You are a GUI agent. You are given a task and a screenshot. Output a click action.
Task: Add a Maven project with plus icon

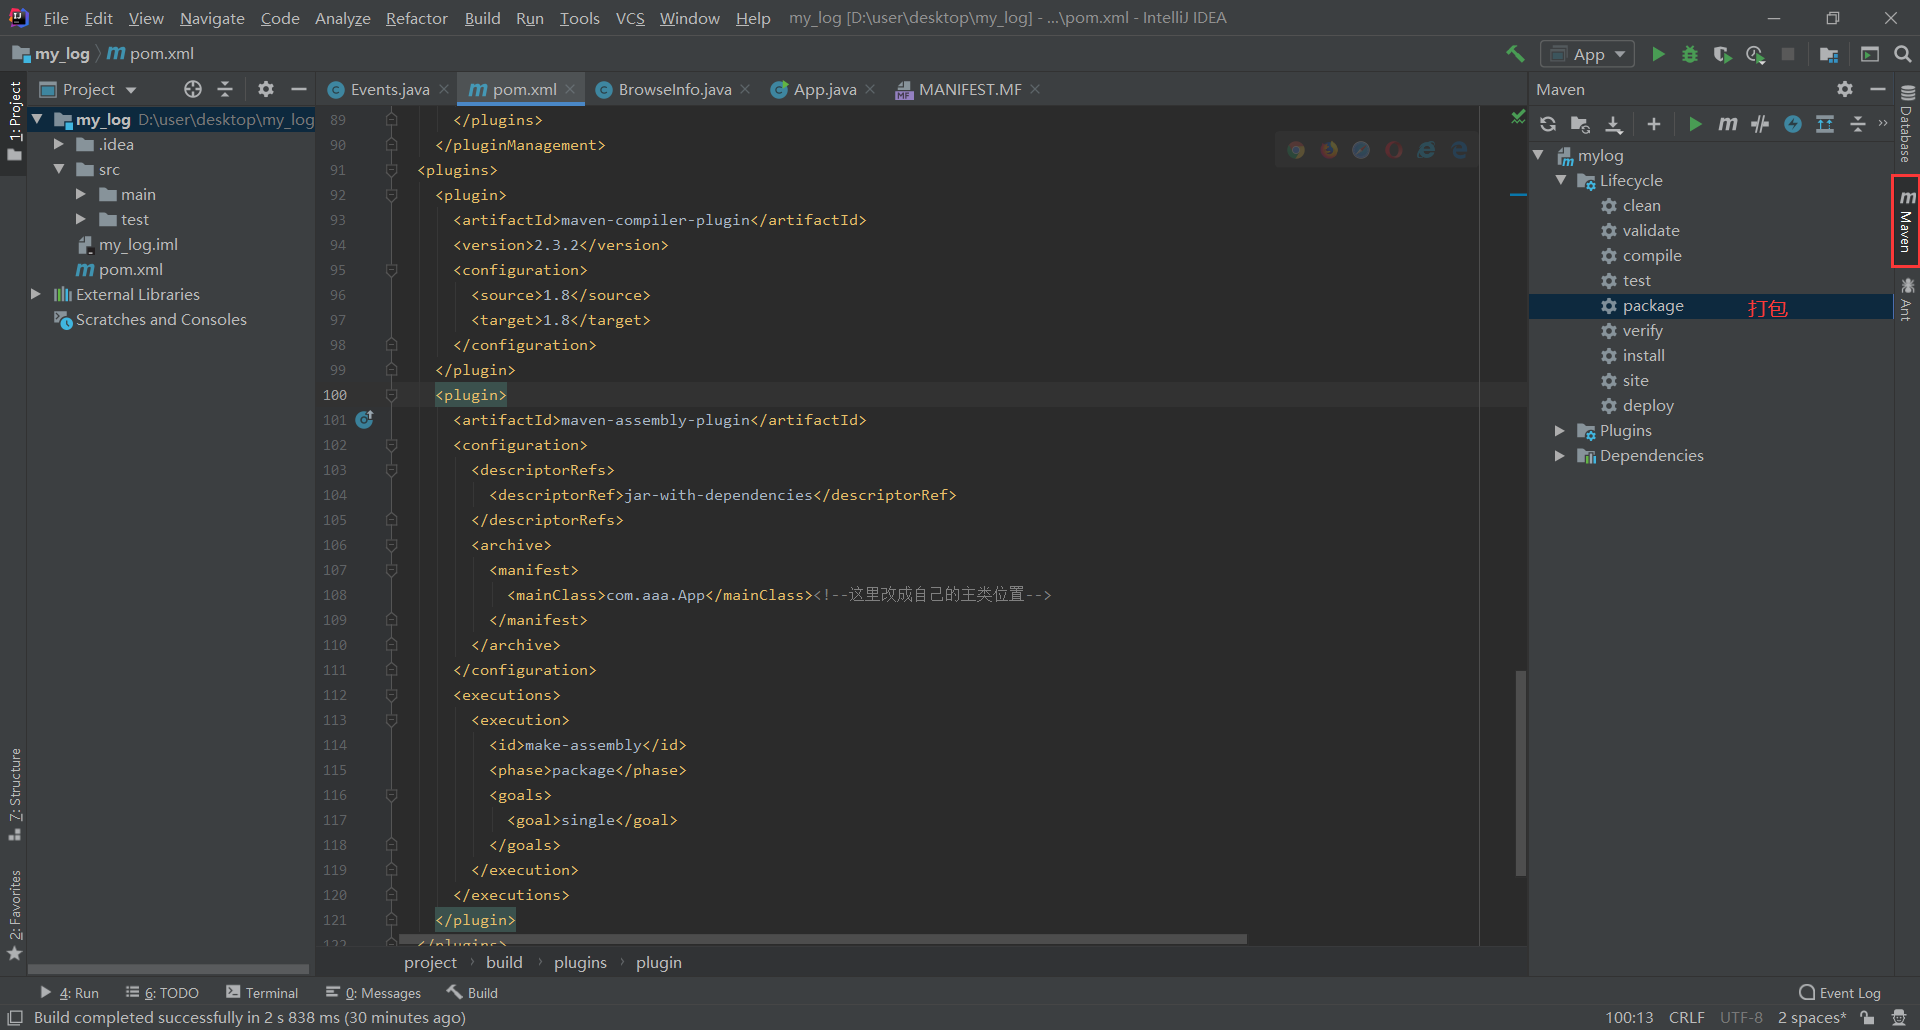1654,124
